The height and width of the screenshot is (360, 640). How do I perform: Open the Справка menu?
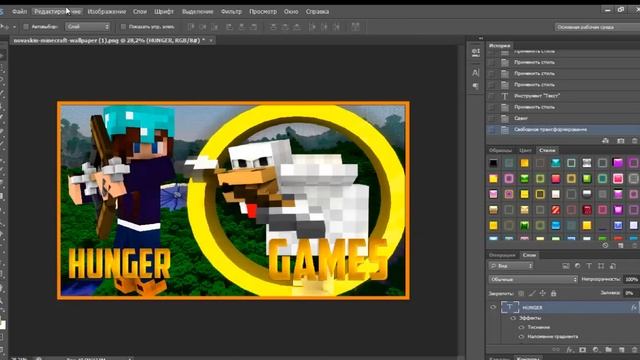[x=317, y=11]
